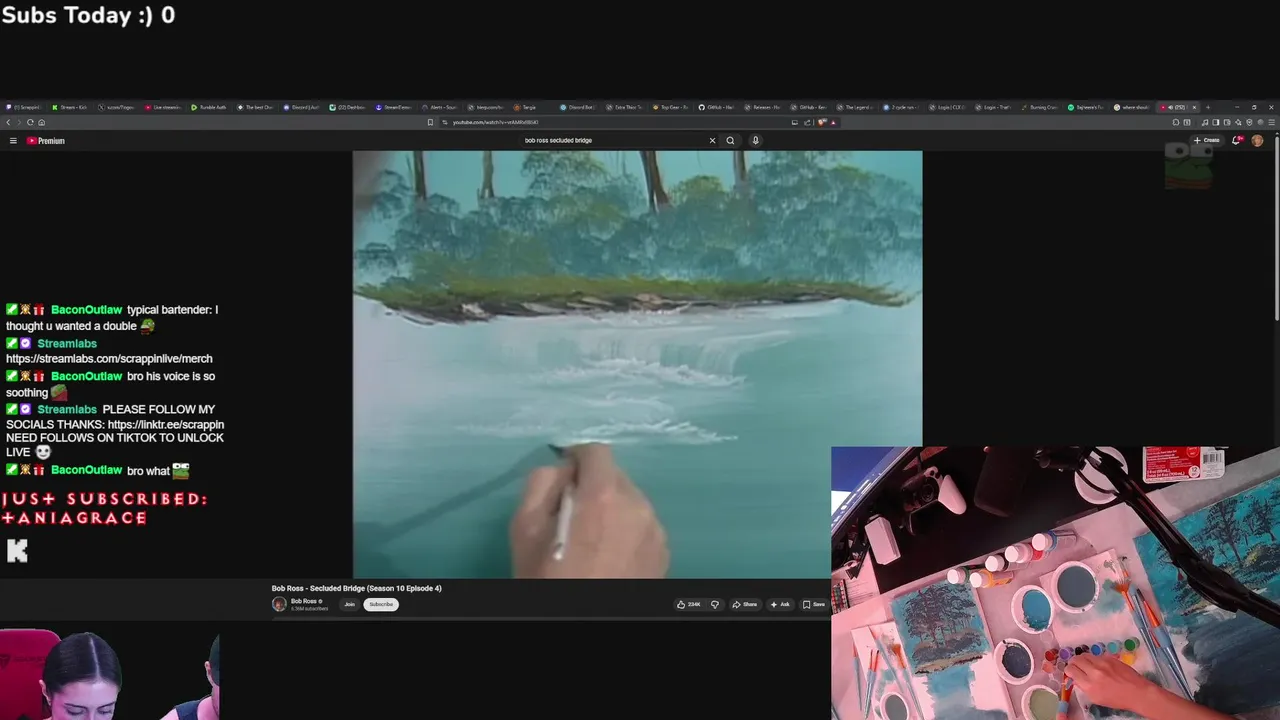Click the Bob Ross video player area
The image size is (1280, 720).
pos(637,364)
